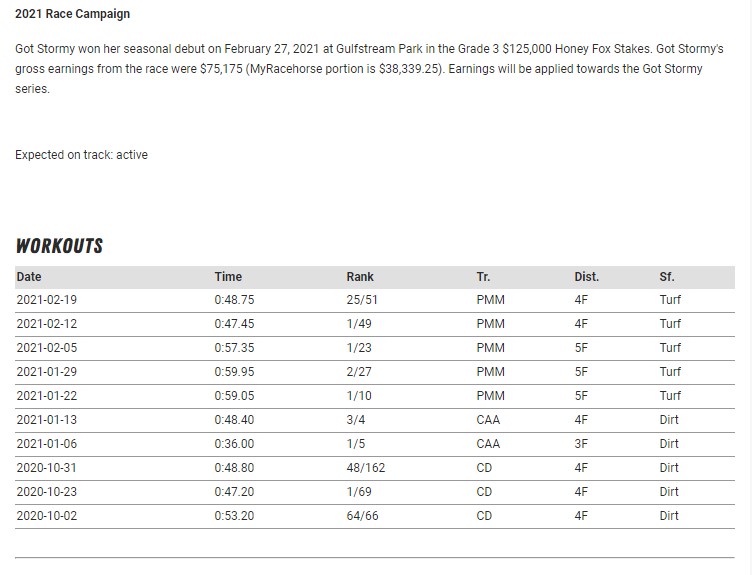Click the Time column header

228,277
